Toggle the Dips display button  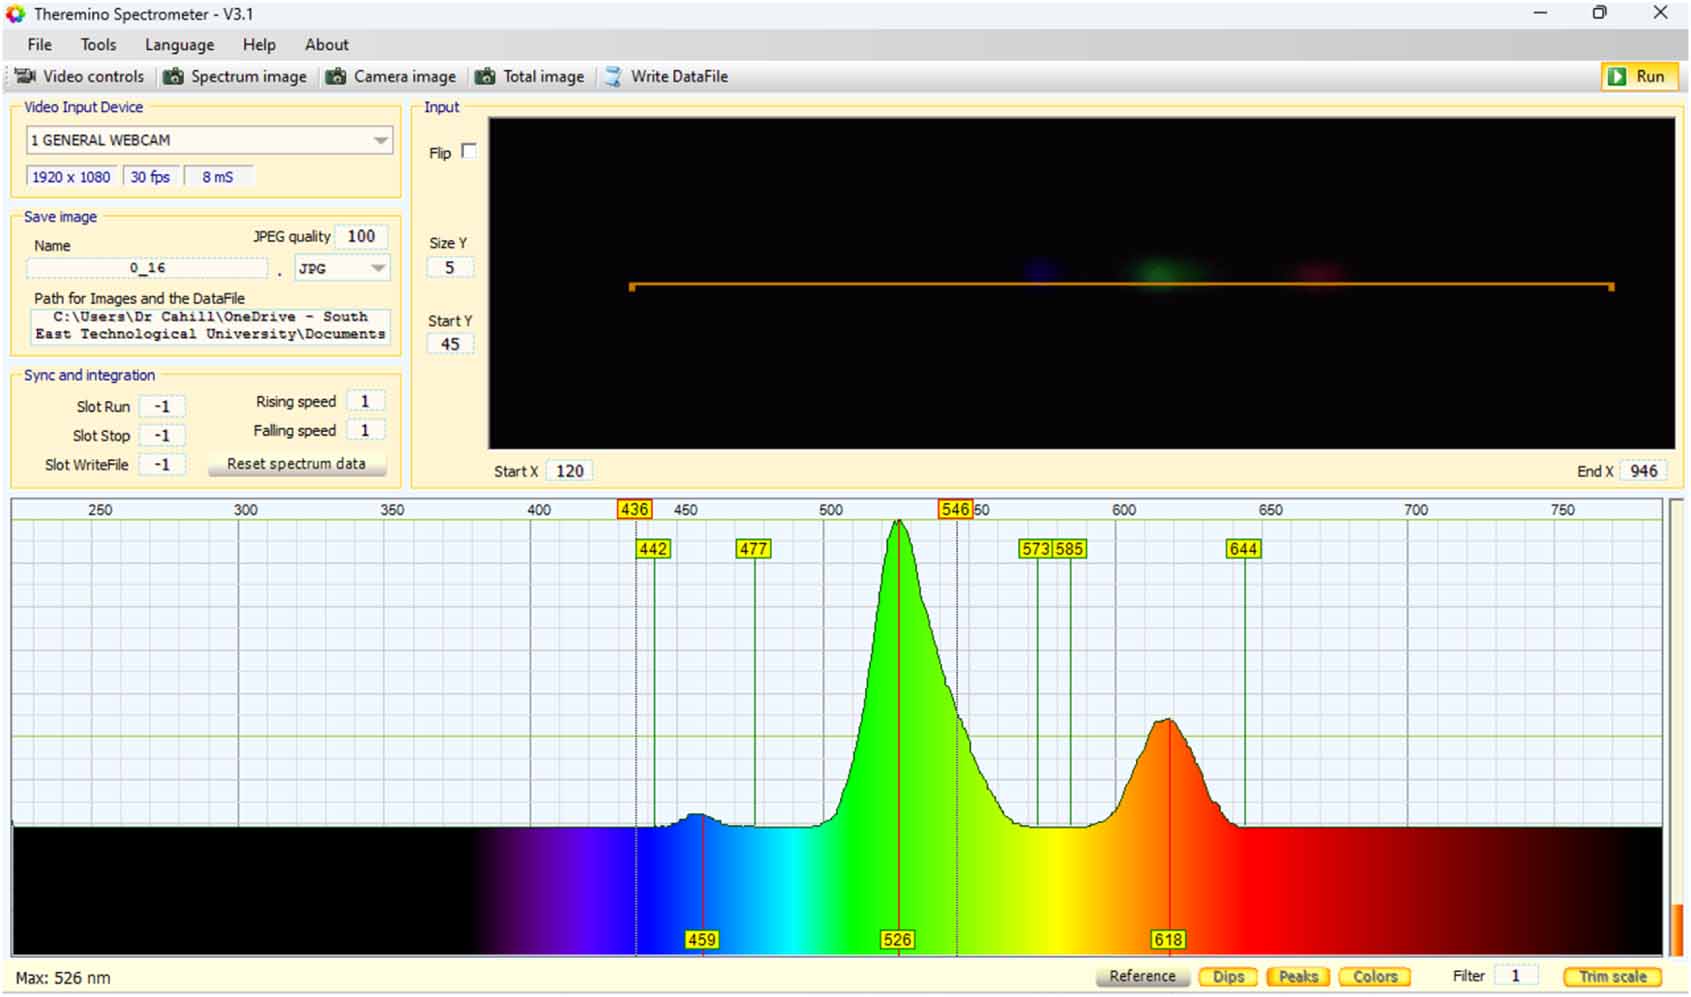tap(1228, 976)
